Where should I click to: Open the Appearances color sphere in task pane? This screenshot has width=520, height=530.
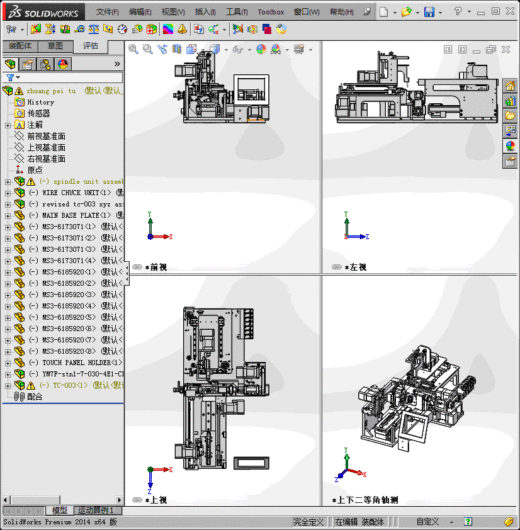coord(510,146)
